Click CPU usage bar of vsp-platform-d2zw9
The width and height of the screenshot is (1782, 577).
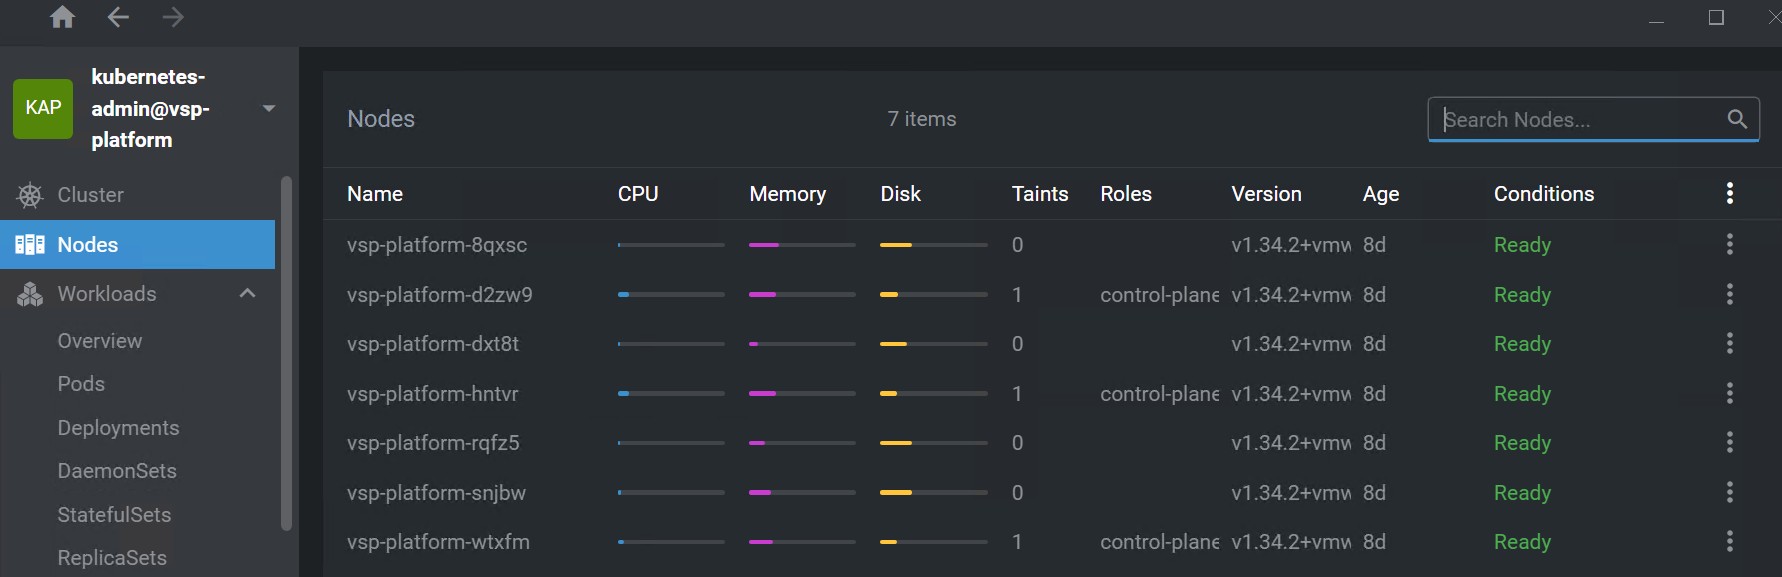[671, 294]
